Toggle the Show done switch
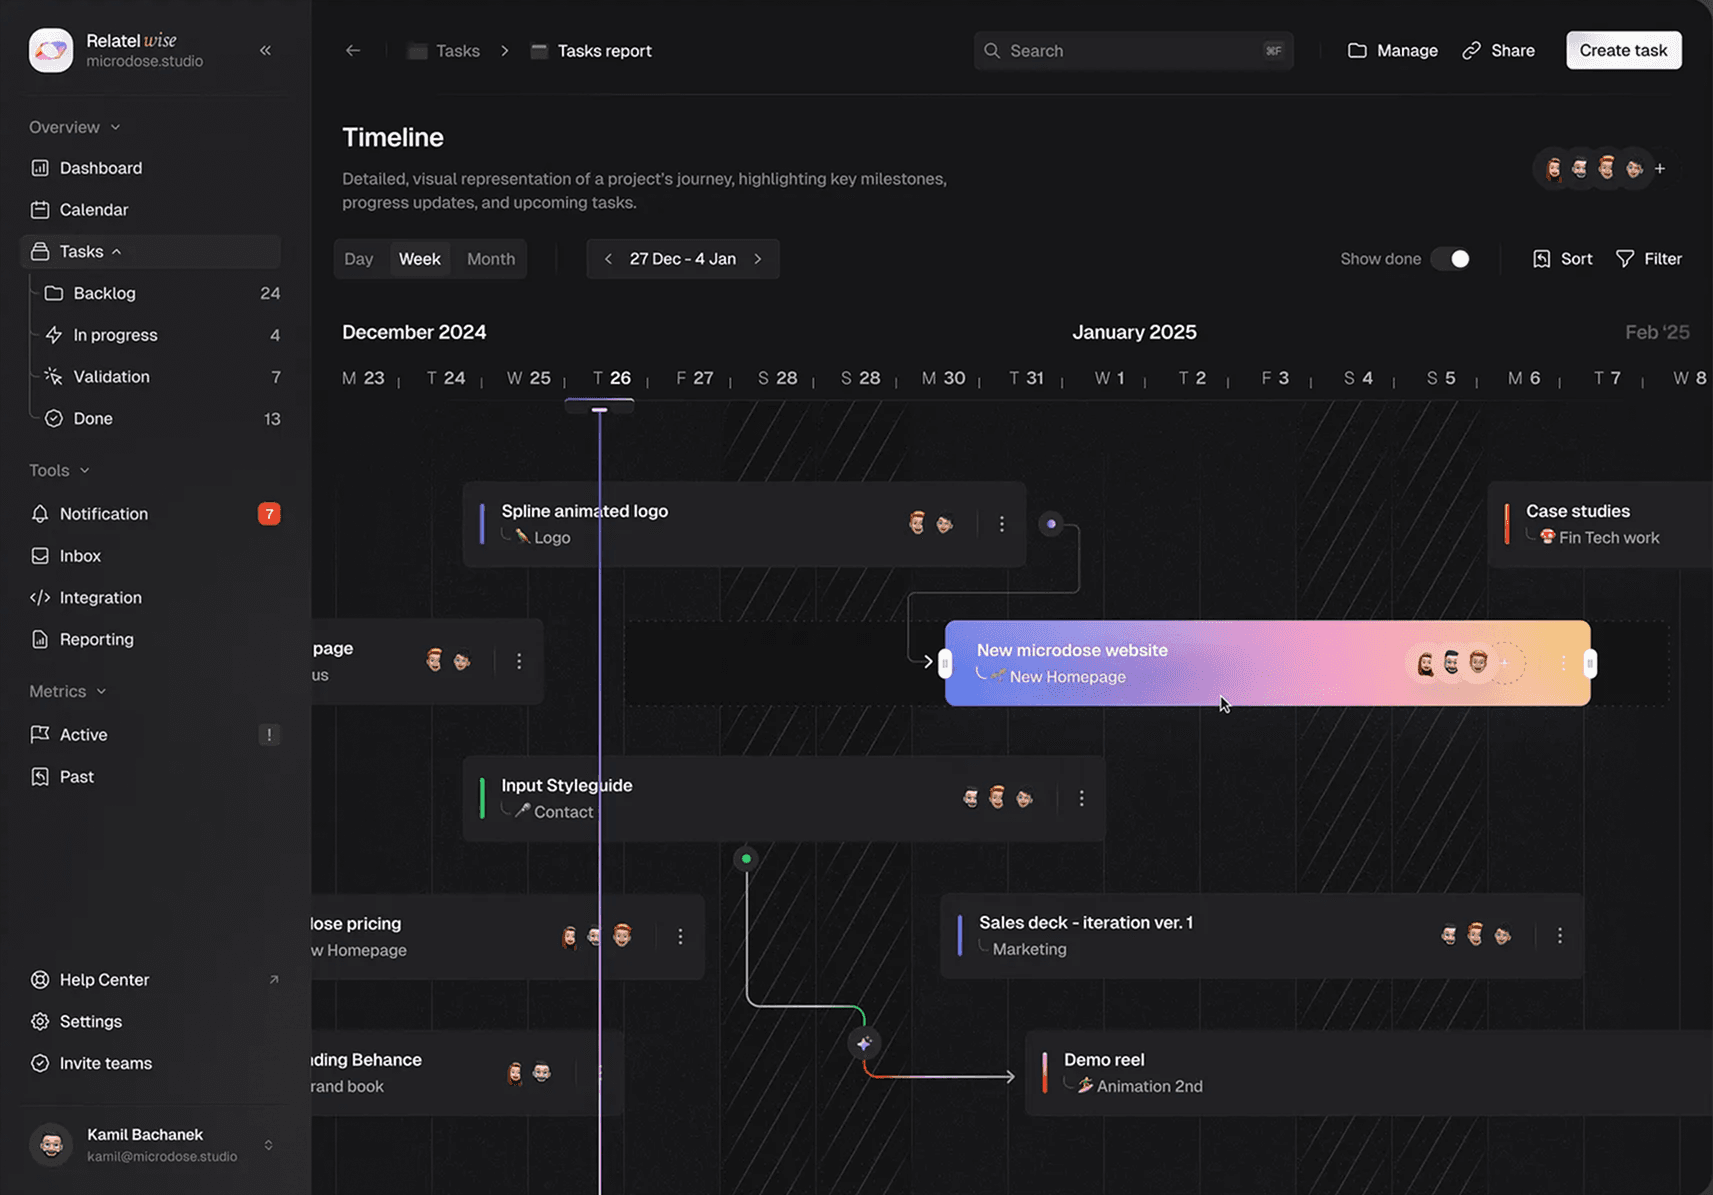1713x1195 pixels. (x=1451, y=259)
